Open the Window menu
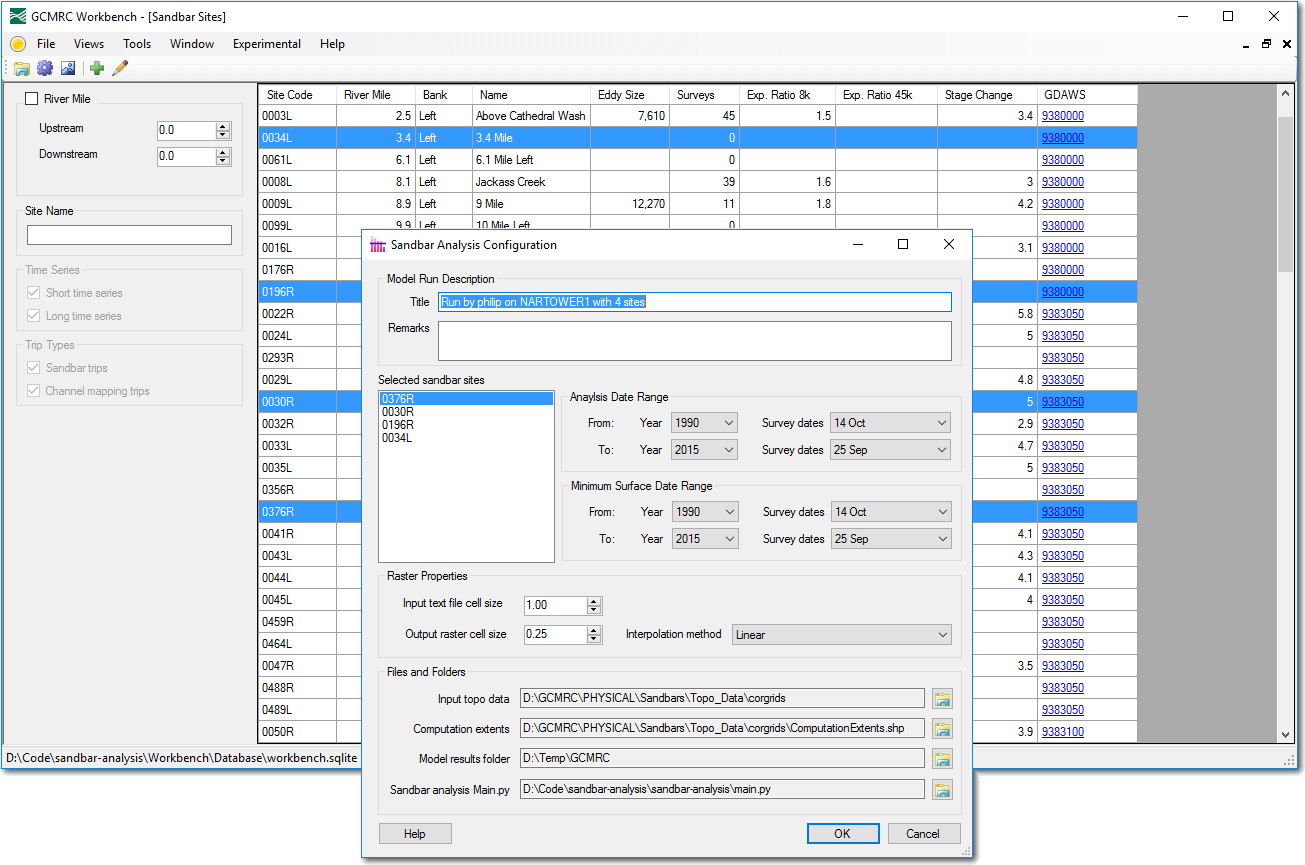The image size is (1305, 865). [192, 44]
